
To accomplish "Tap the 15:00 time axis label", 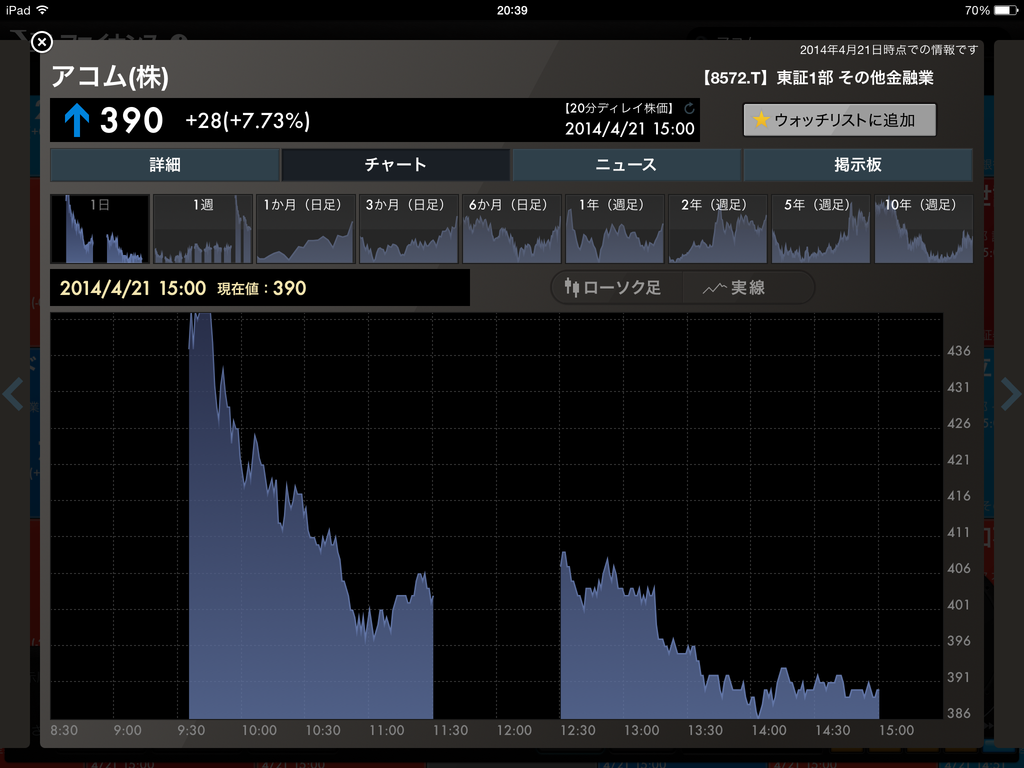I will 896,730.
